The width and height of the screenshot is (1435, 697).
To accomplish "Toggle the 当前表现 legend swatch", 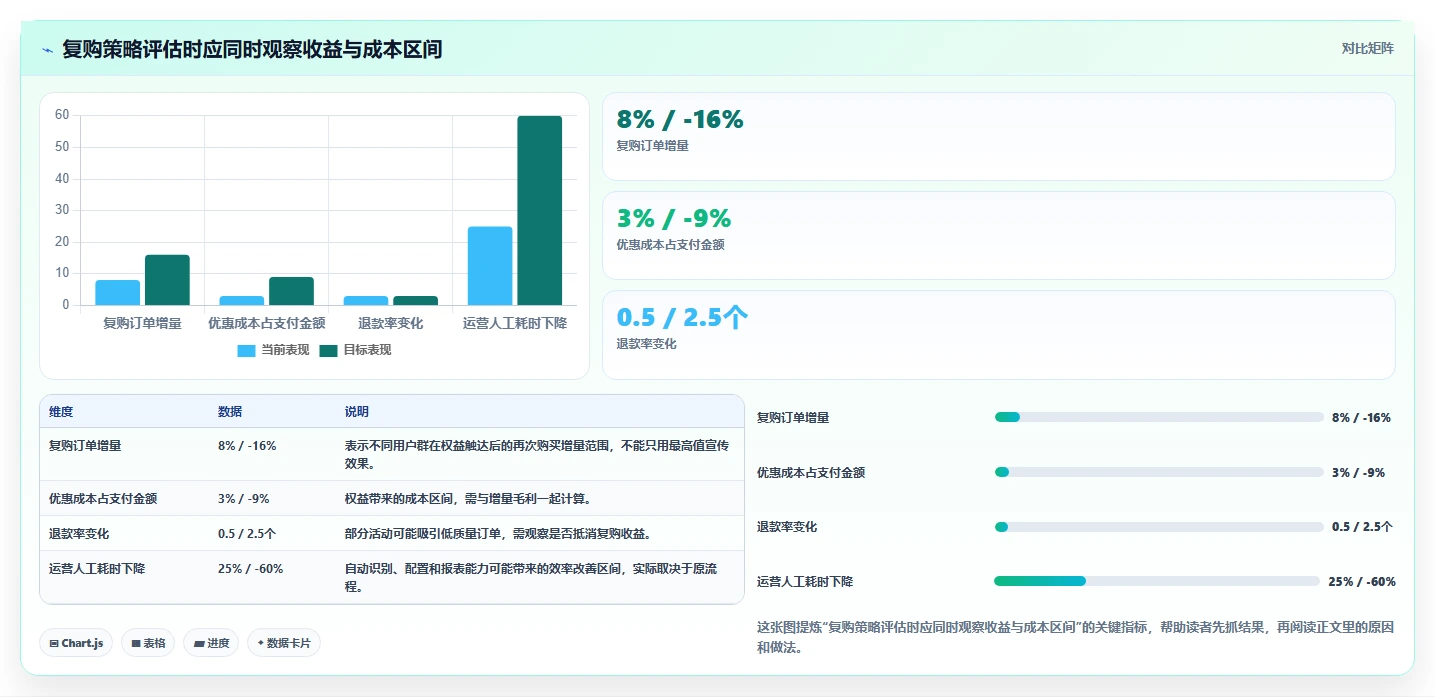I will click(x=247, y=350).
